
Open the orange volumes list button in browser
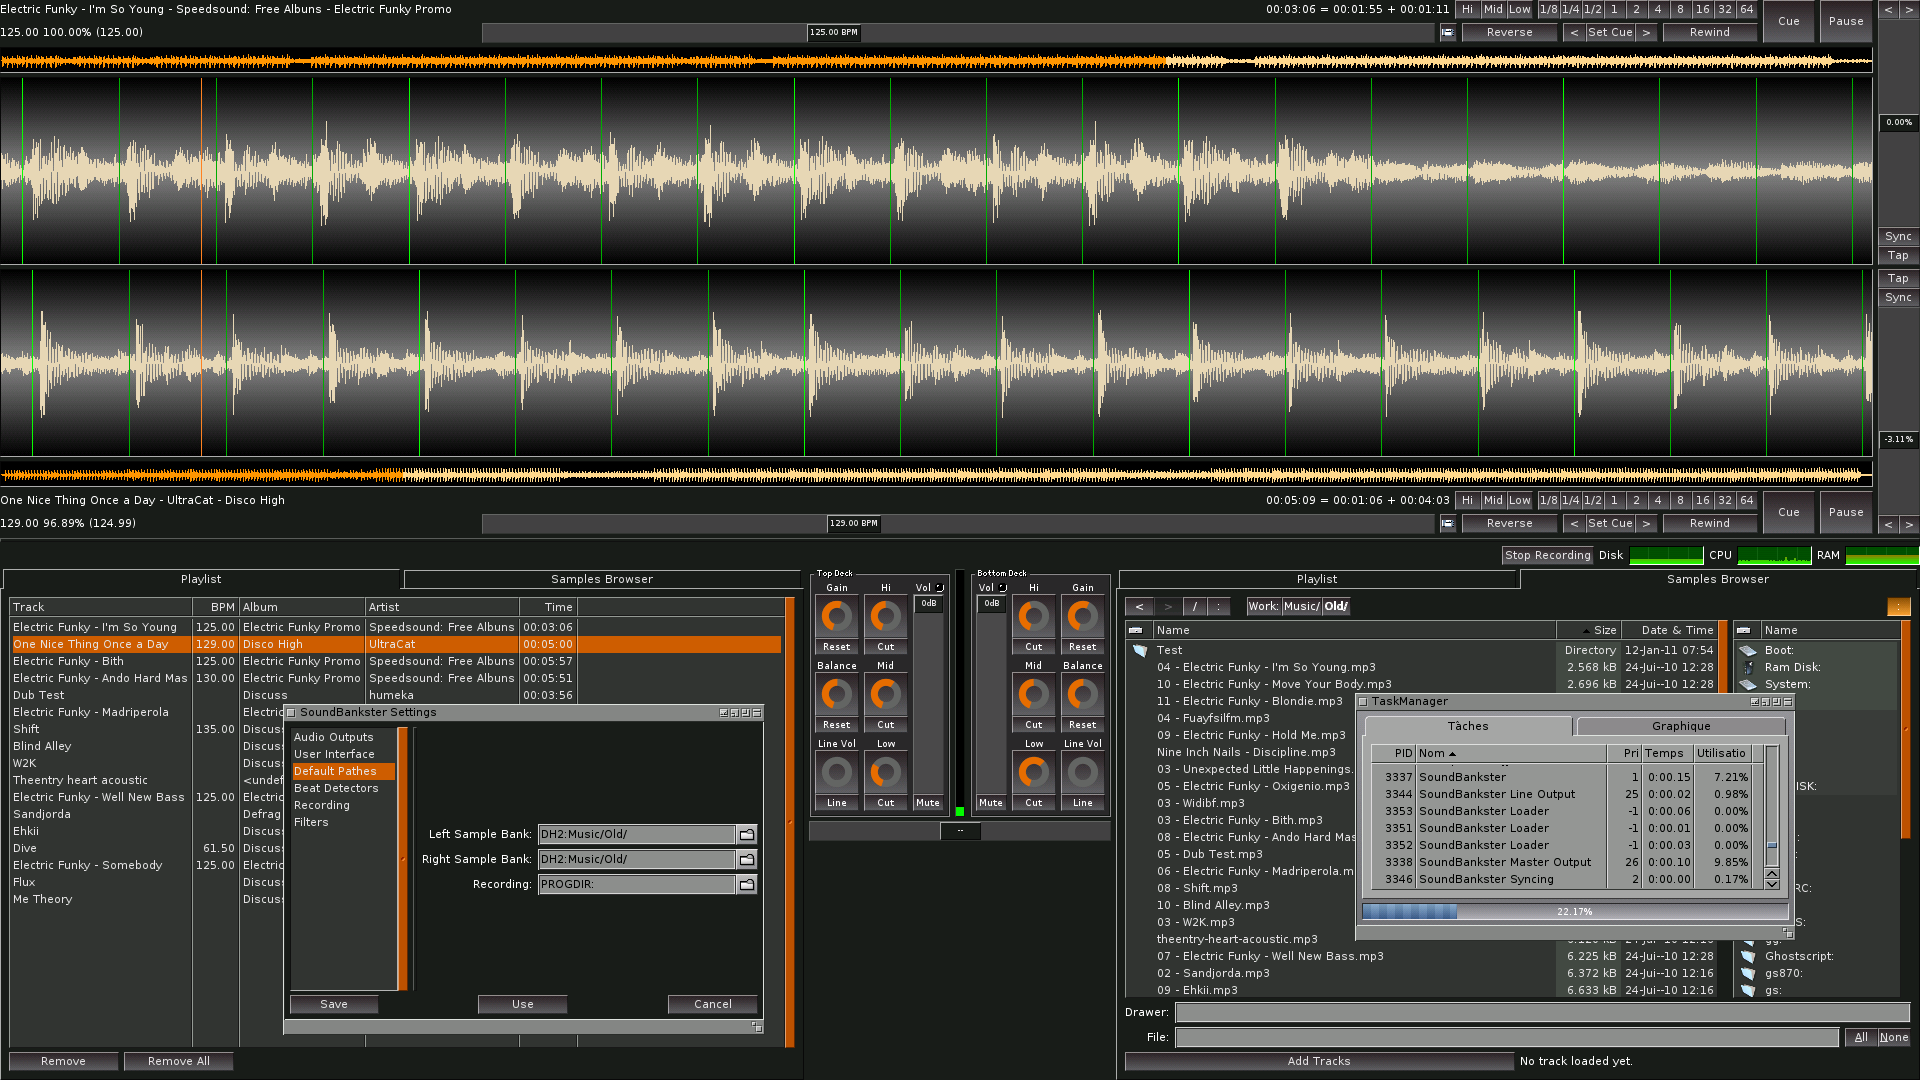1898,607
